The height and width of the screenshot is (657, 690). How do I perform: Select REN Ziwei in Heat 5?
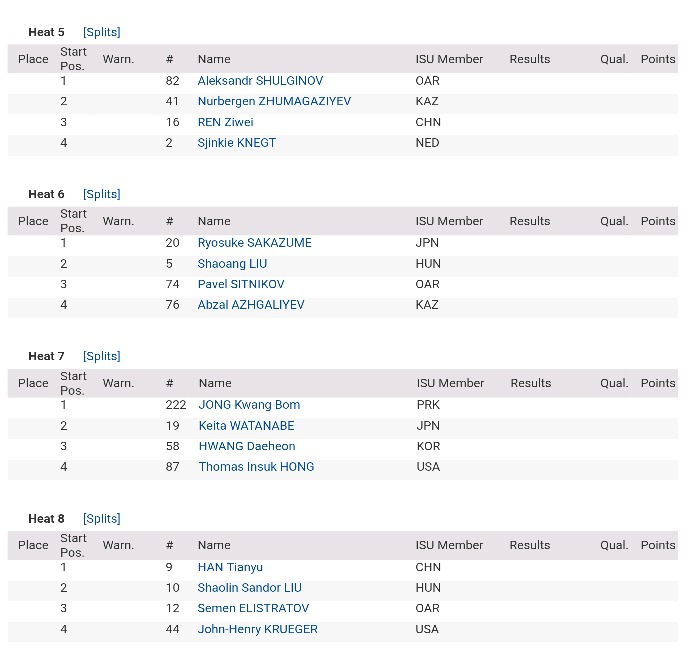(x=225, y=122)
